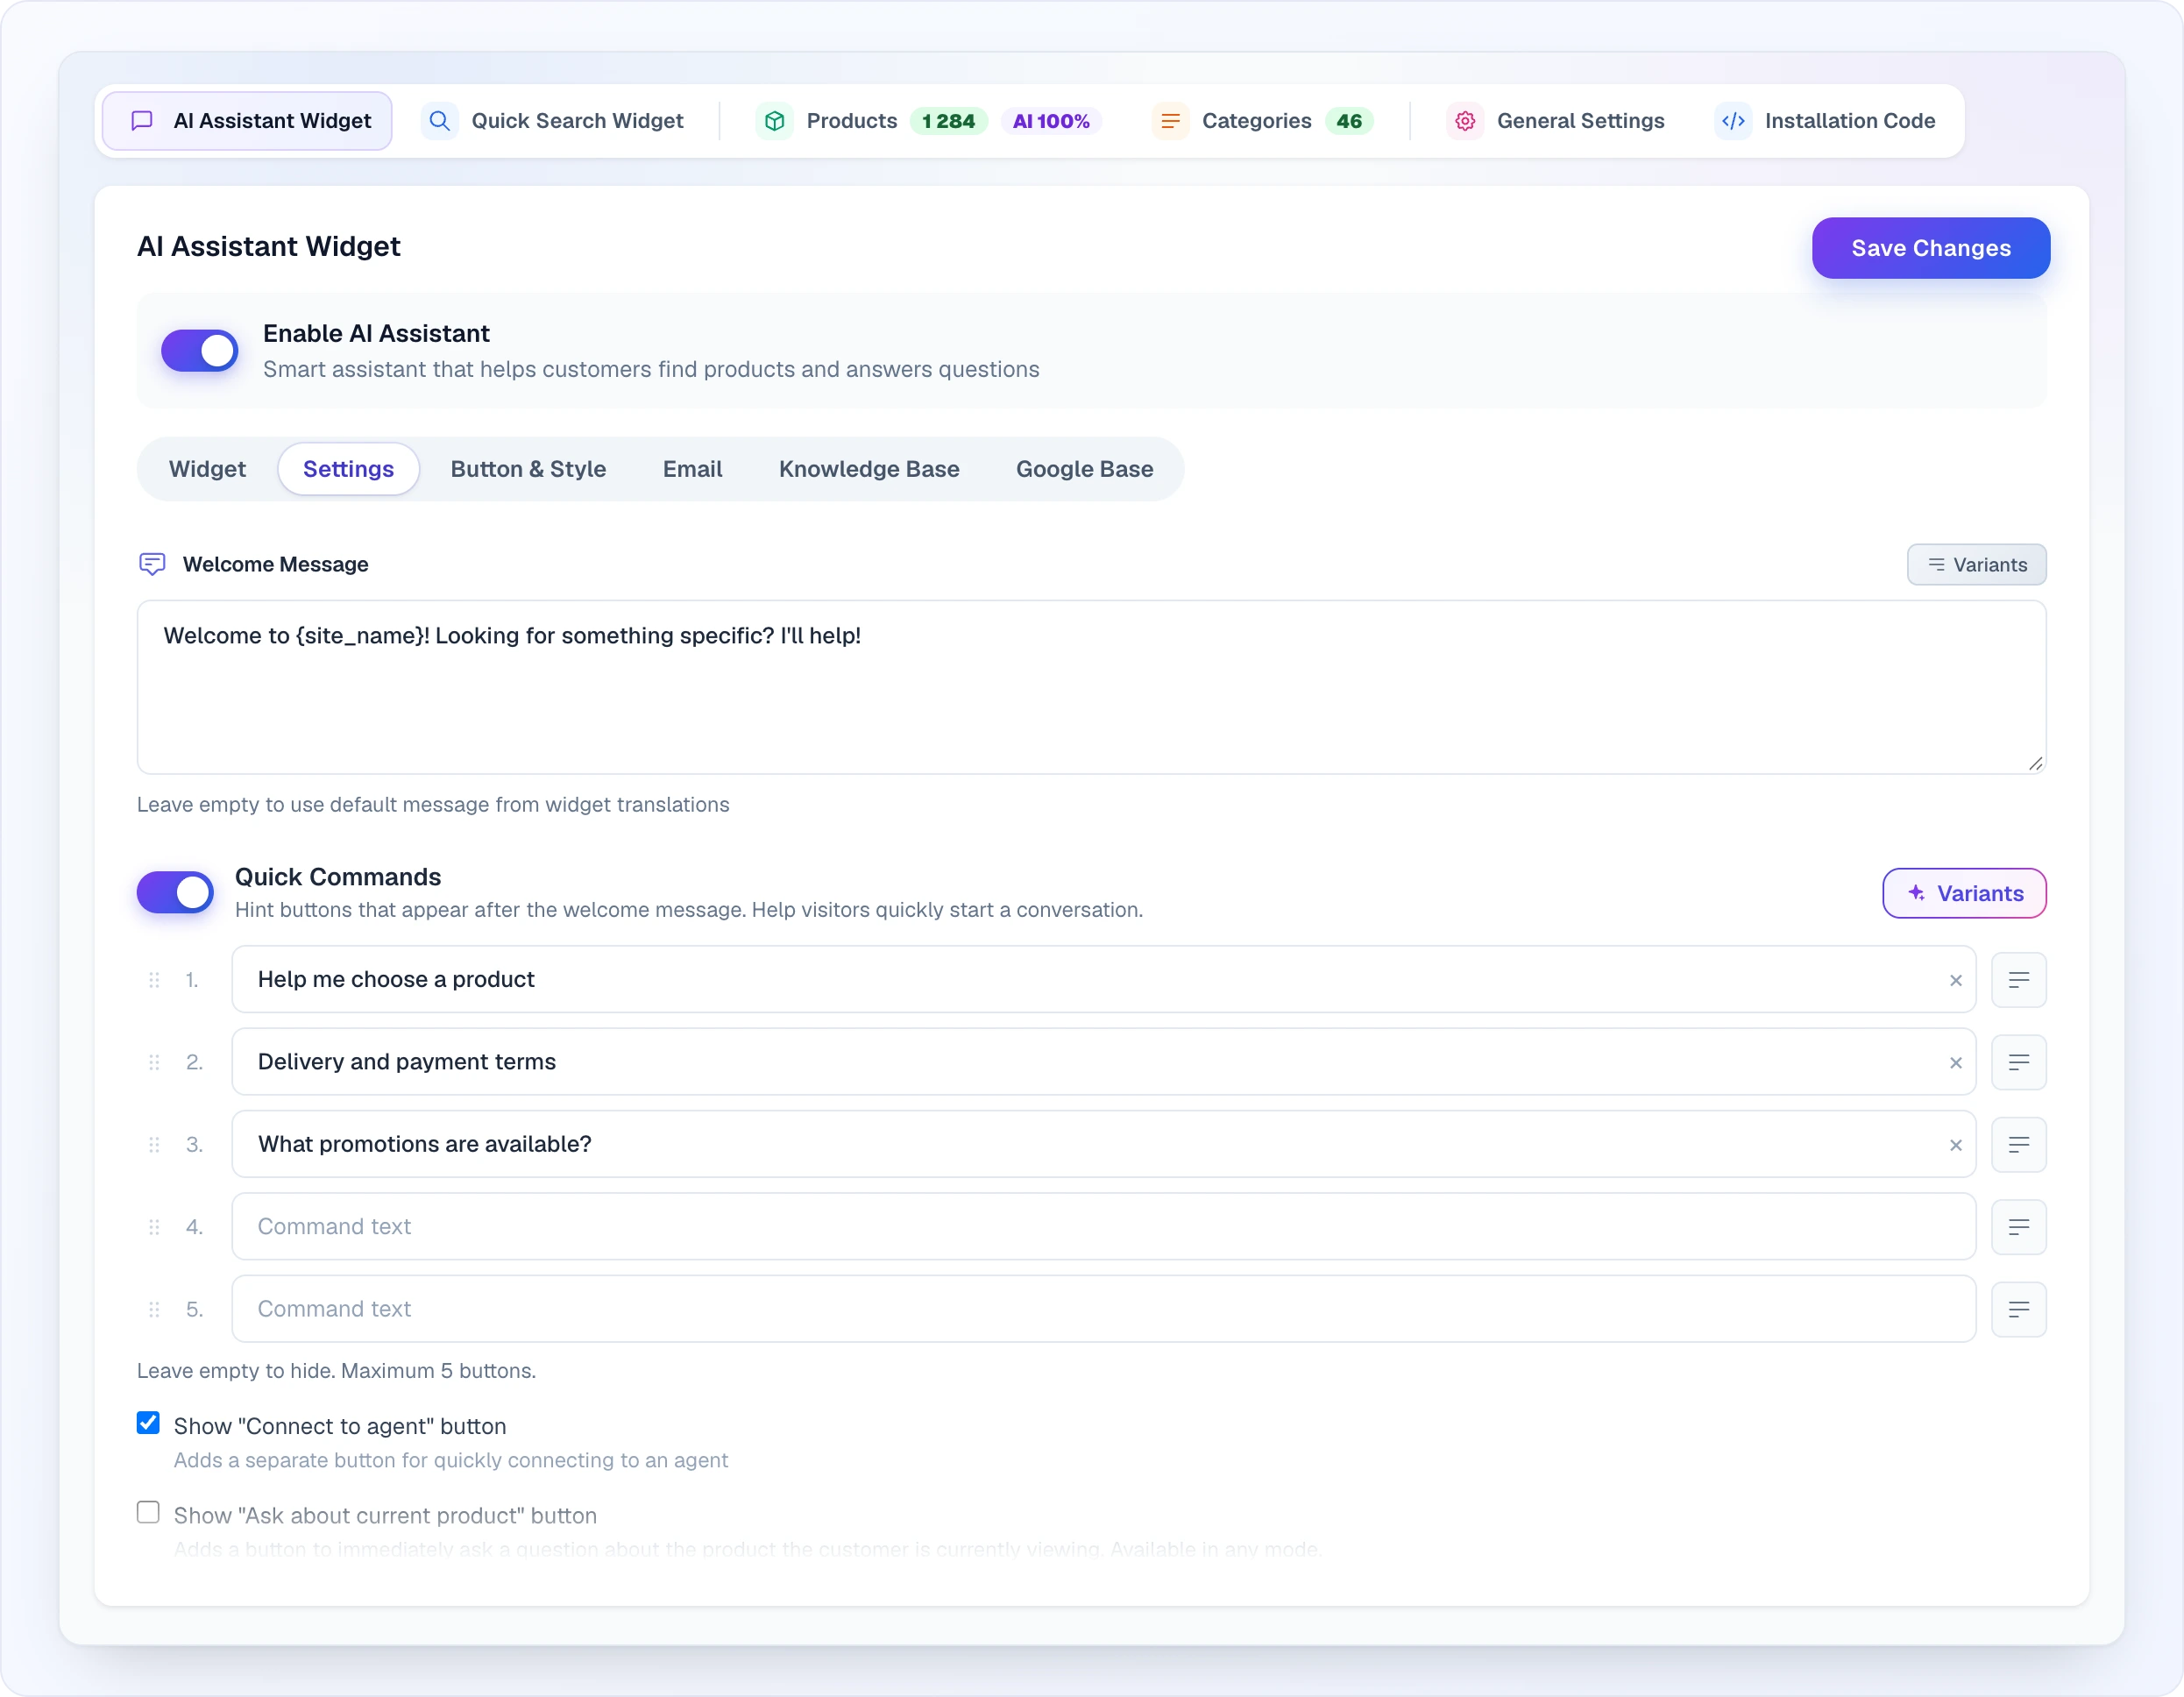Click the Products cube icon

(775, 121)
